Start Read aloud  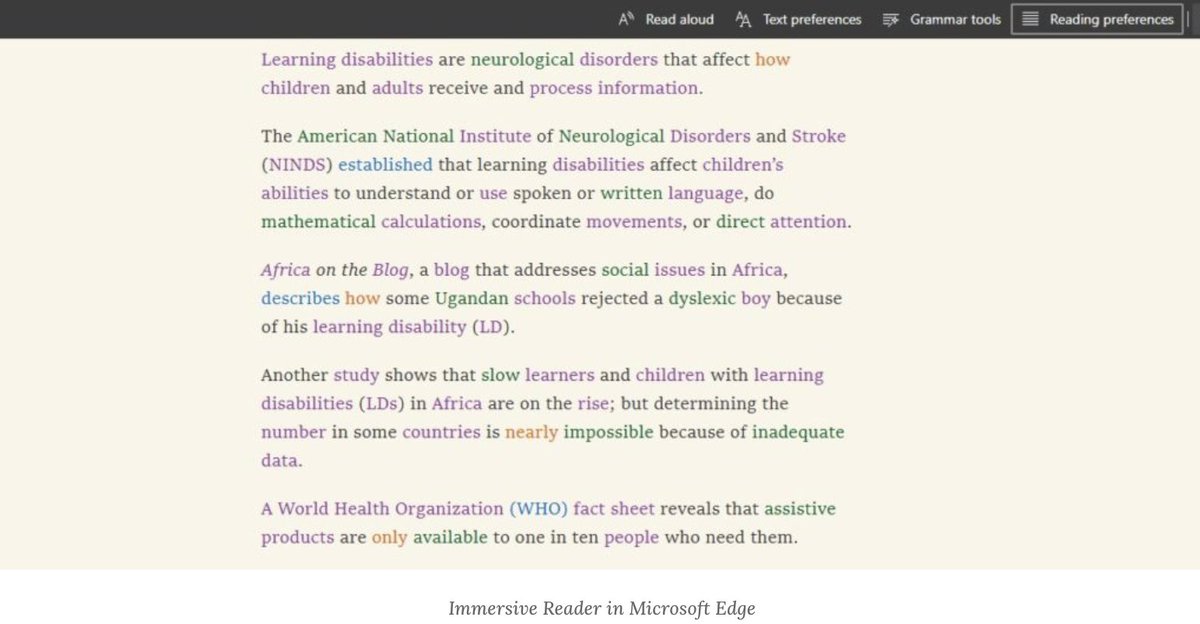[666, 19]
